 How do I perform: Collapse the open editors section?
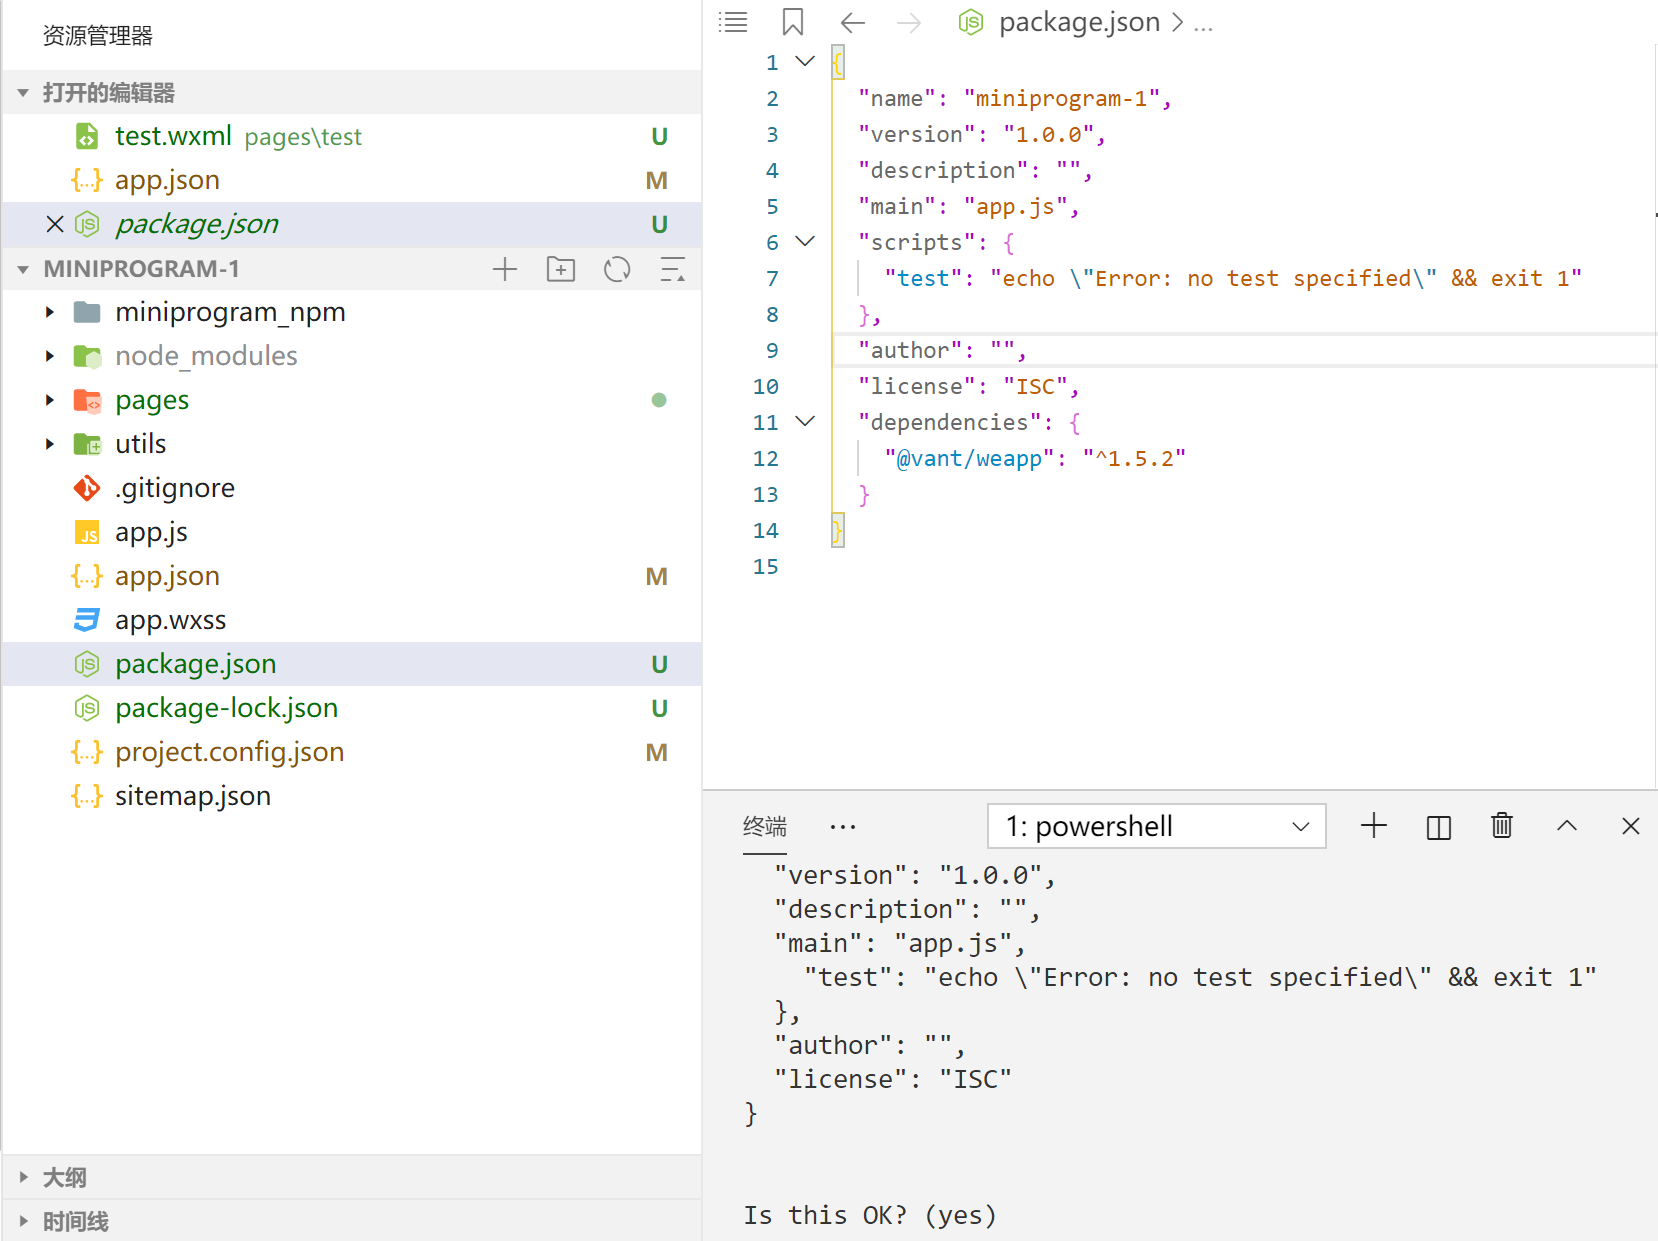[23, 93]
